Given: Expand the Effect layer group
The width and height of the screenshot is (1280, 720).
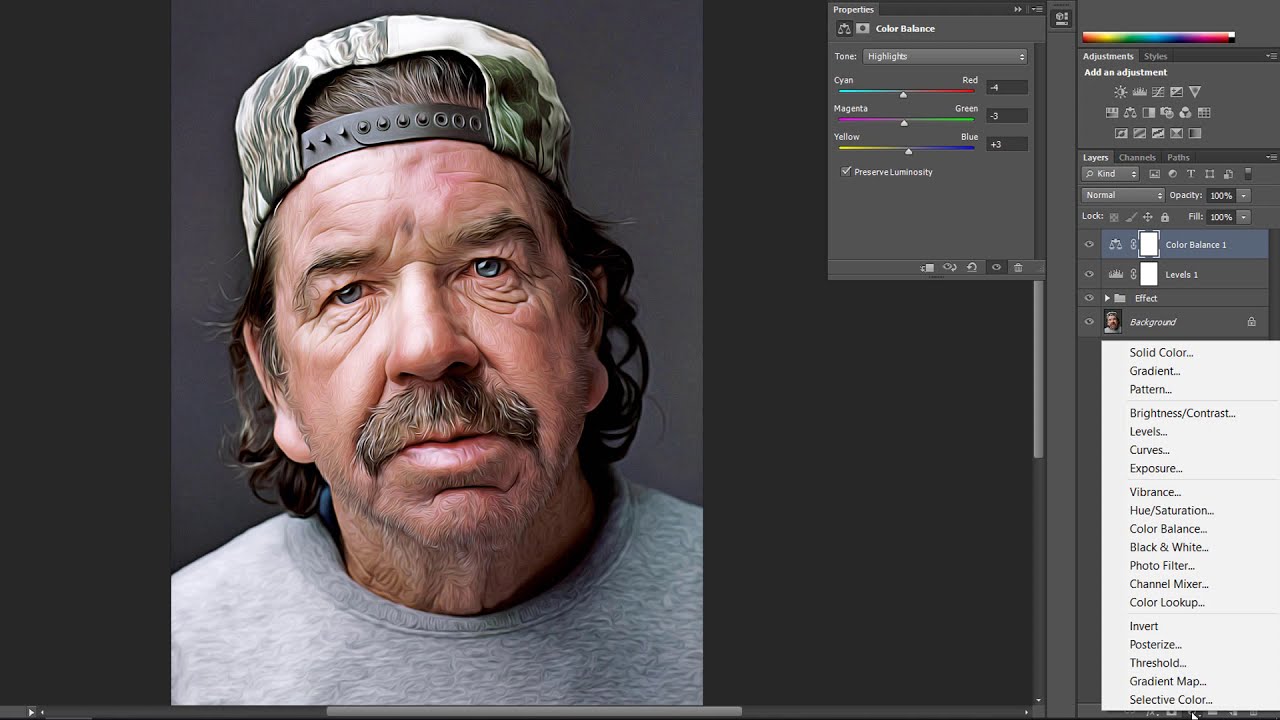Looking at the screenshot, I should click(x=1107, y=298).
